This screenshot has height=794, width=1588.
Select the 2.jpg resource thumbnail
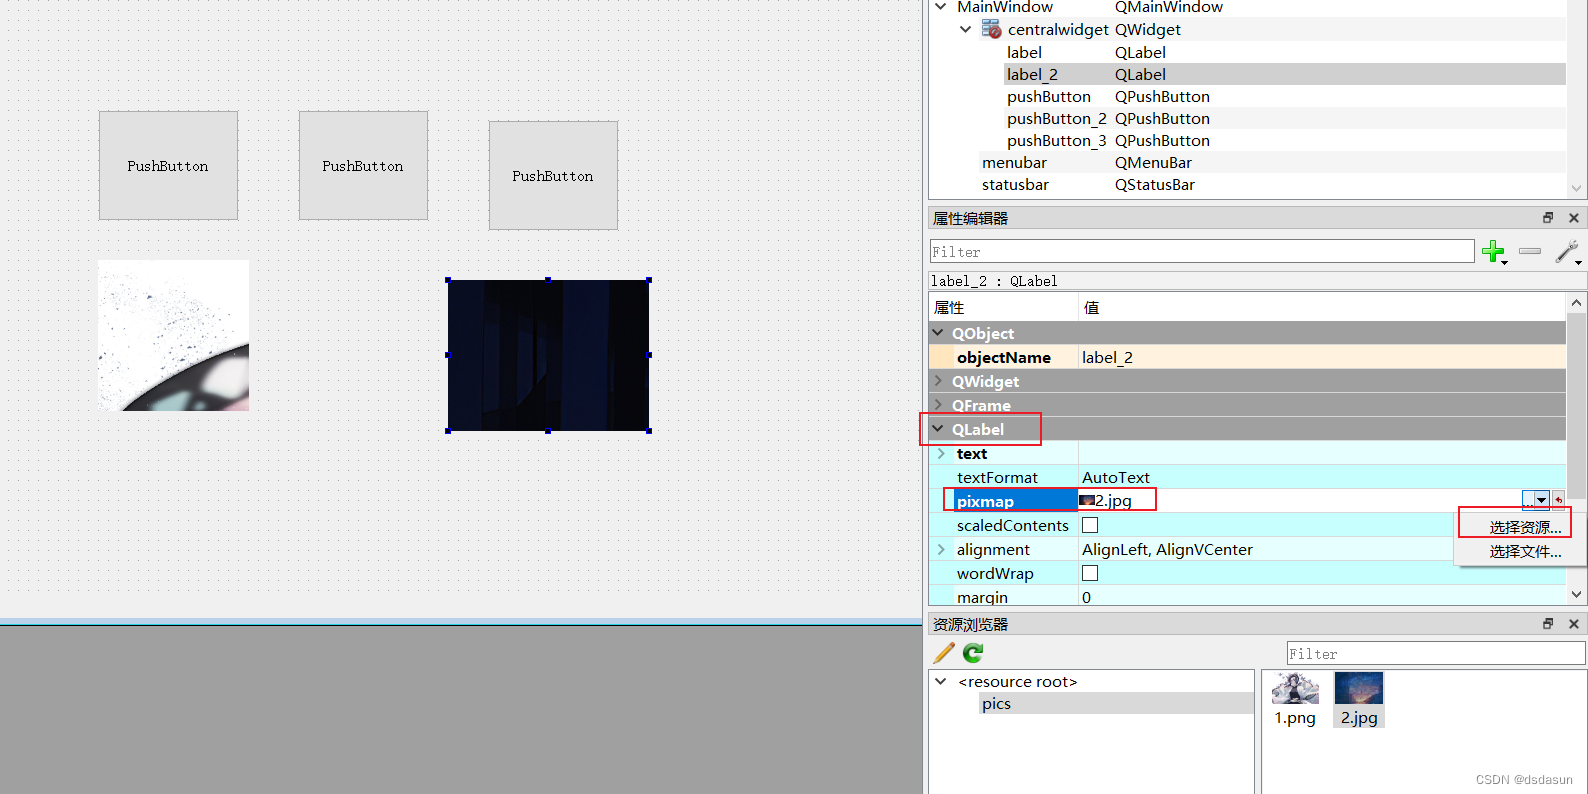pos(1359,699)
